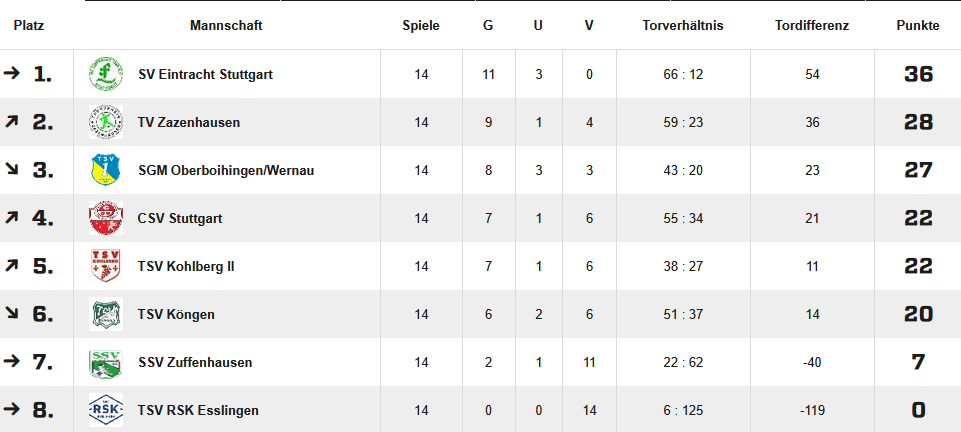Image resolution: width=961 pixels, height=432 pixels.
Task: Click the Mannschaft column header
Action: coord(226,26)
